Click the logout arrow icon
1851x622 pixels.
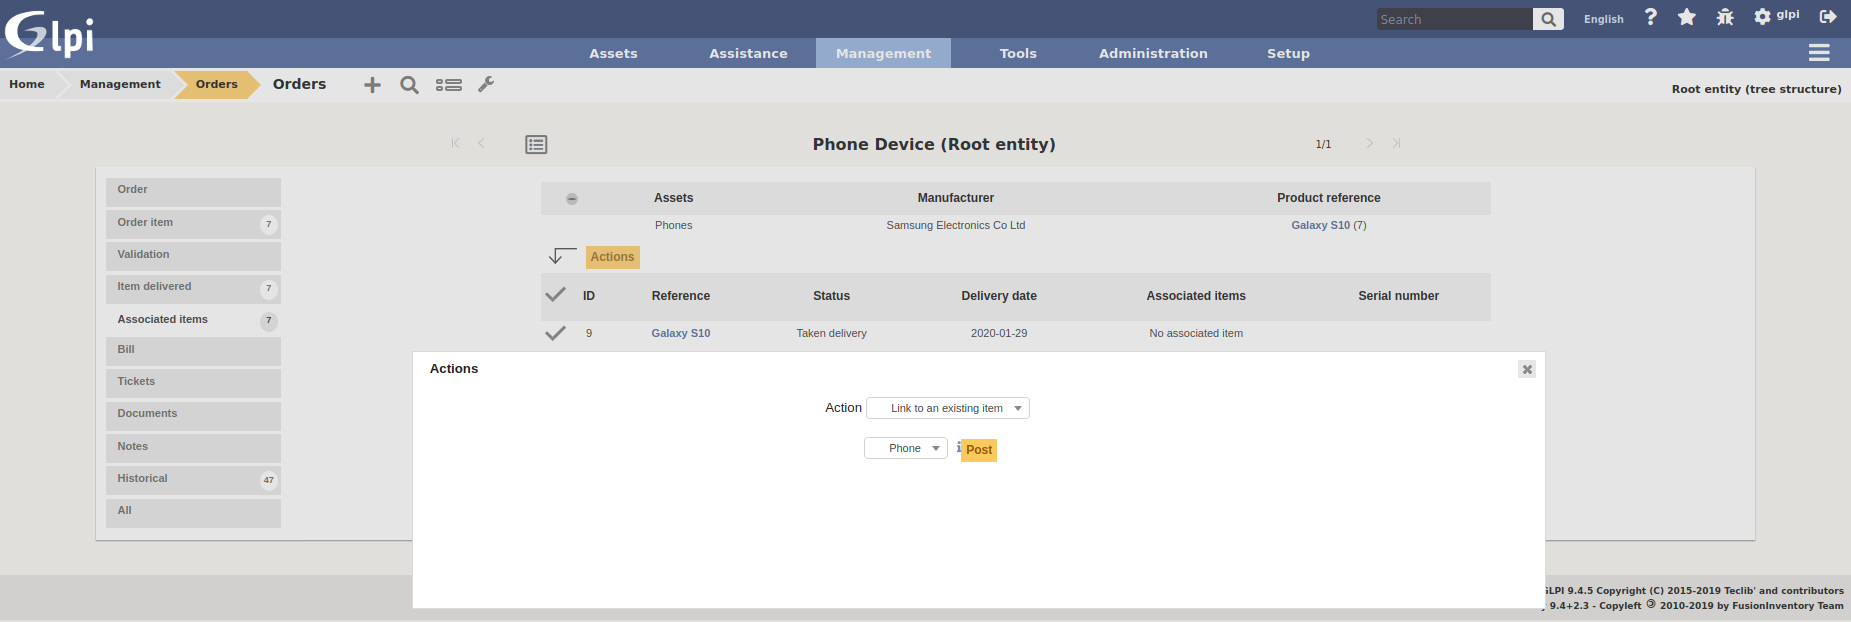[x=1827, y=17]
